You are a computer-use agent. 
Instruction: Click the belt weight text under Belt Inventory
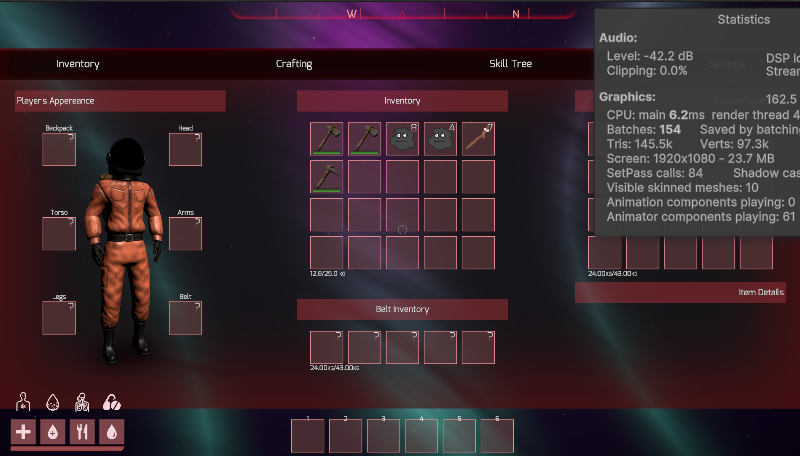(x=335, y=368)
